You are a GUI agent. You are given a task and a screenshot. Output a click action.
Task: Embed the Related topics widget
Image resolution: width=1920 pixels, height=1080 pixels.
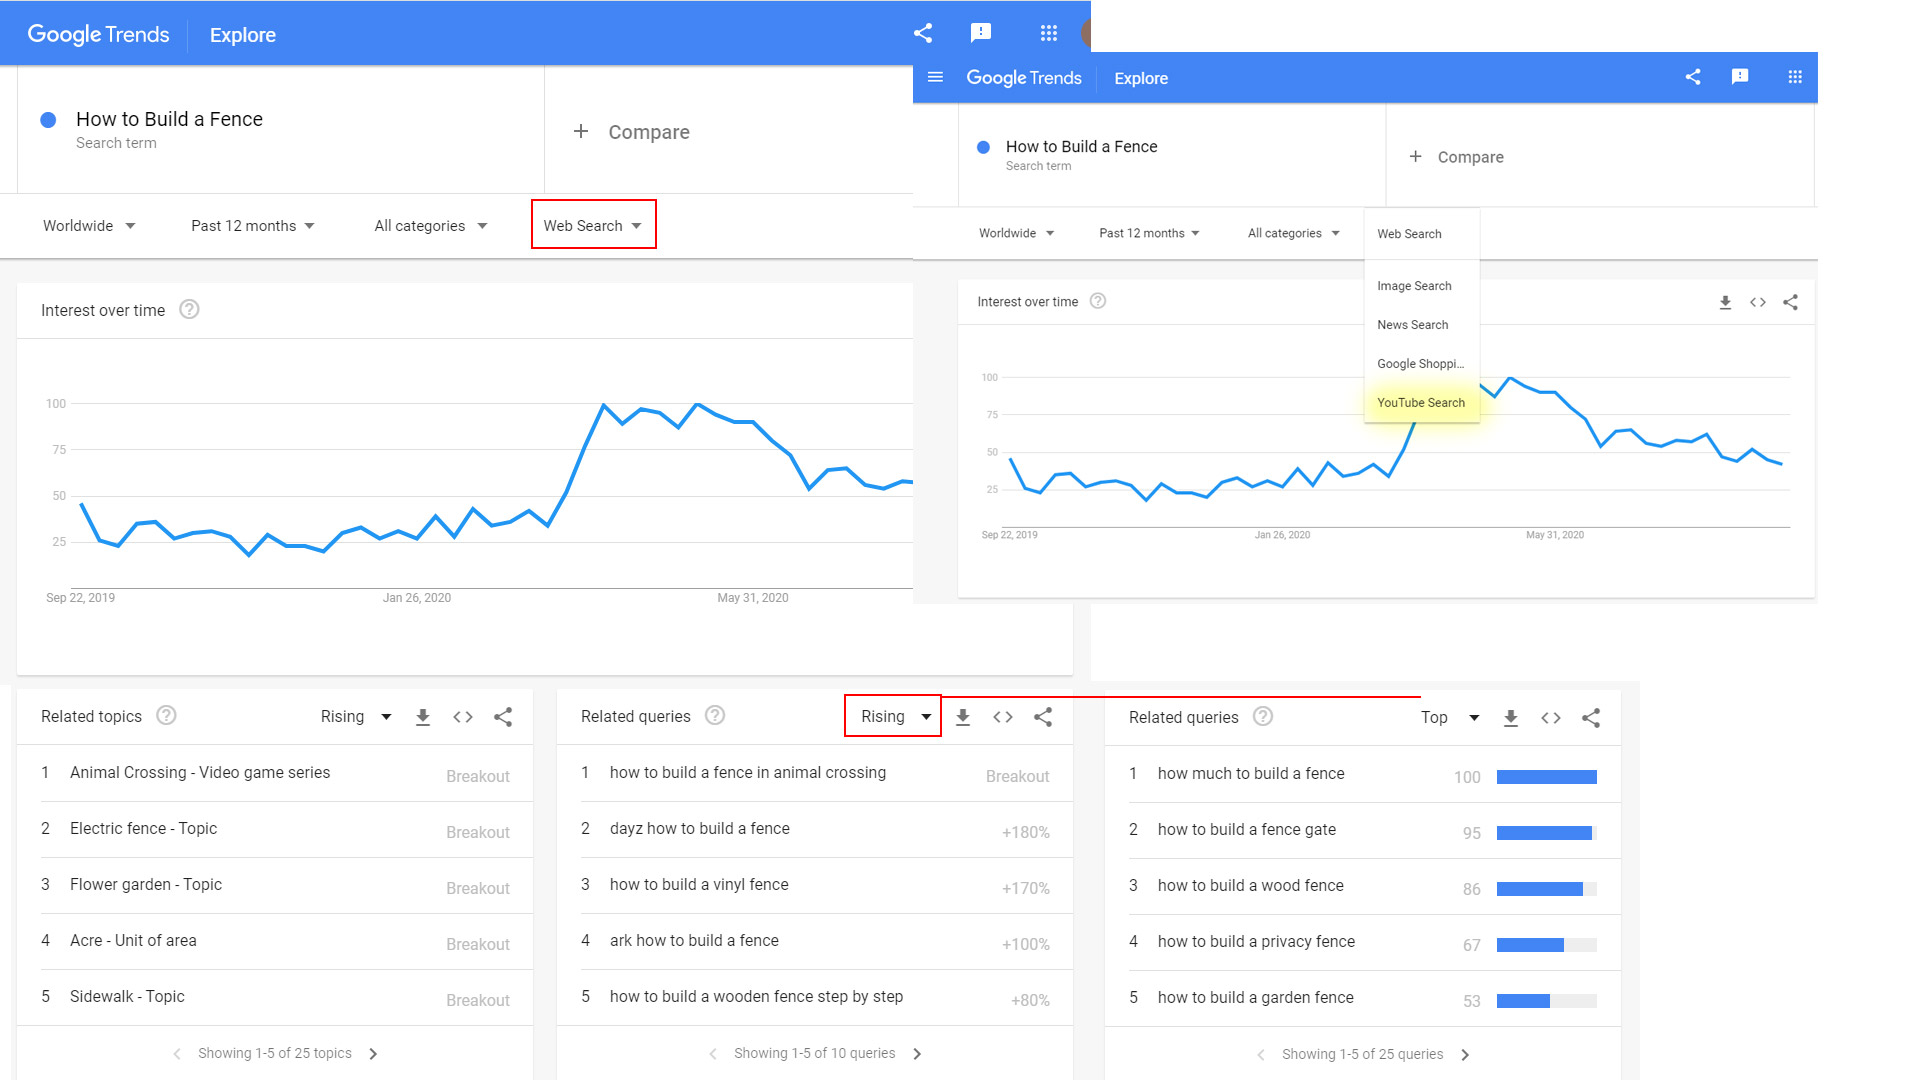[463, 717]
